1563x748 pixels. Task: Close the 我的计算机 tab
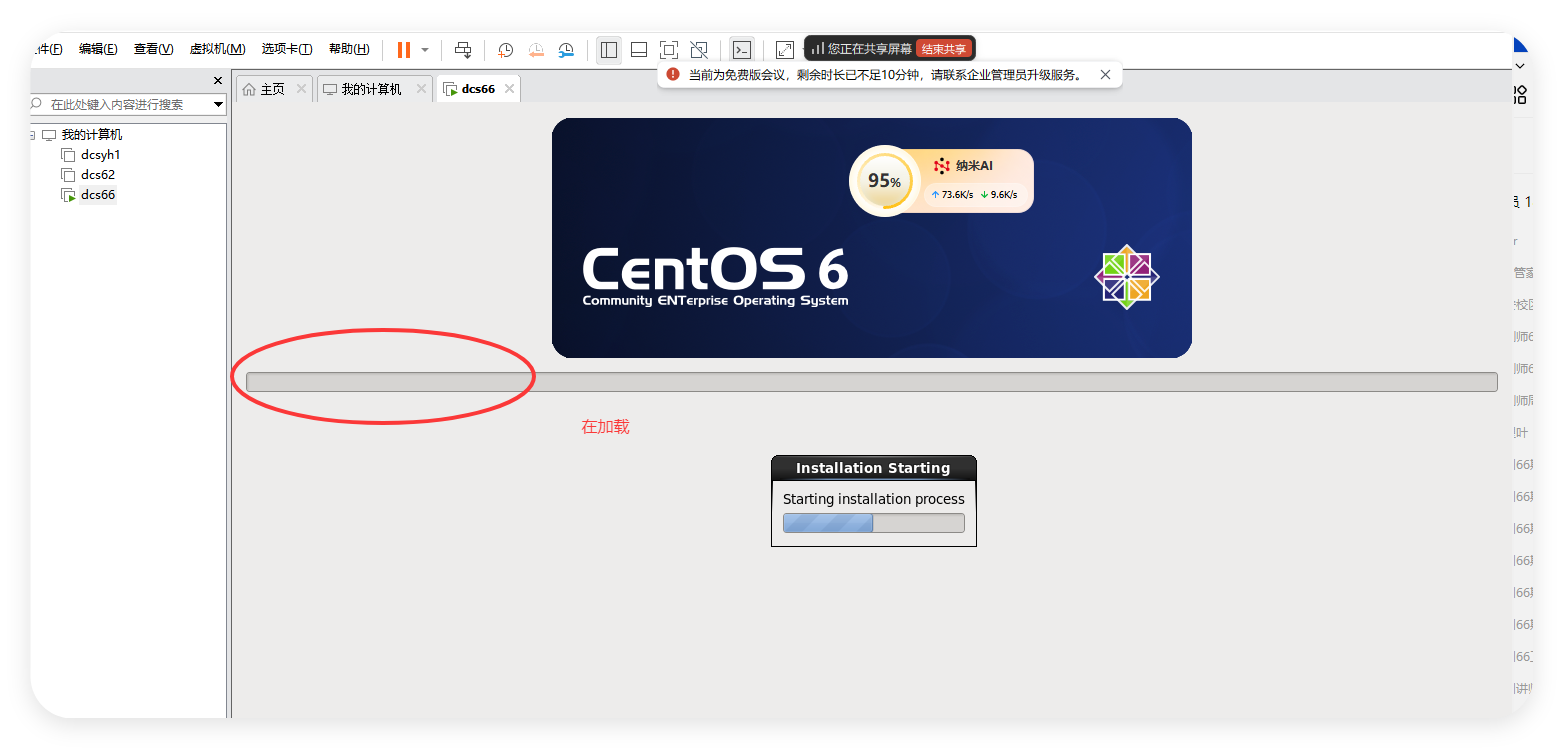[421, 89]
